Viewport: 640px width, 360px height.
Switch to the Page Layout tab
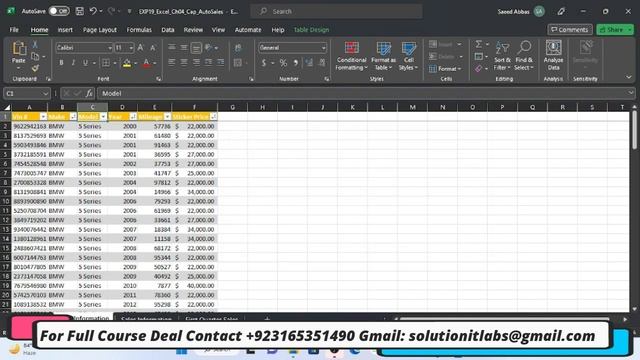click(100, 30)
